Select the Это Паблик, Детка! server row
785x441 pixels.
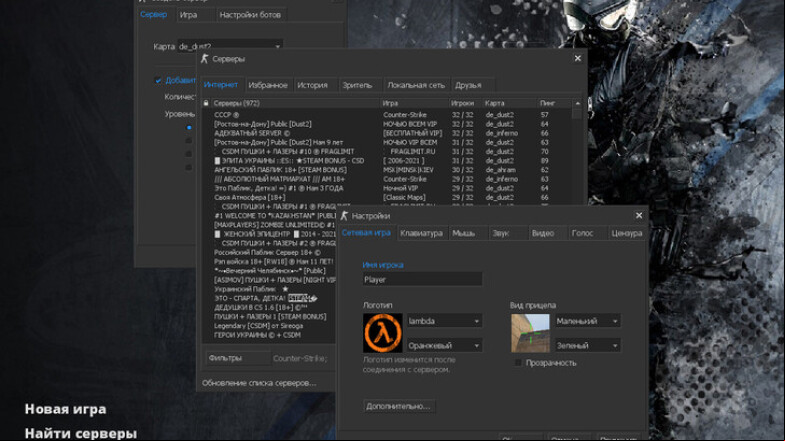[388, 188]
